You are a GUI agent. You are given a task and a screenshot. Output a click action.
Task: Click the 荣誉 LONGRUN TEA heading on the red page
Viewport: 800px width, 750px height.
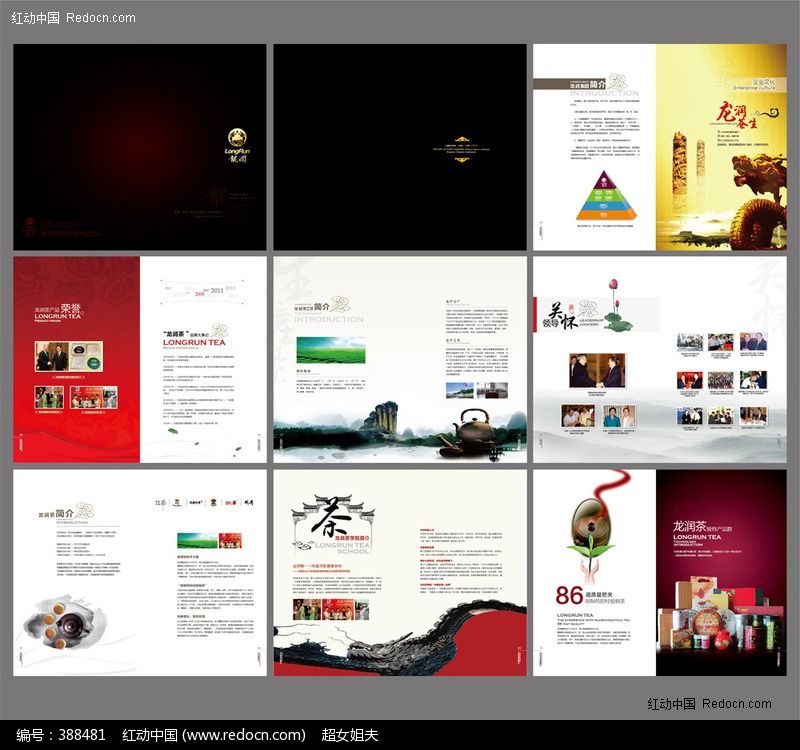tap(58, 312)
